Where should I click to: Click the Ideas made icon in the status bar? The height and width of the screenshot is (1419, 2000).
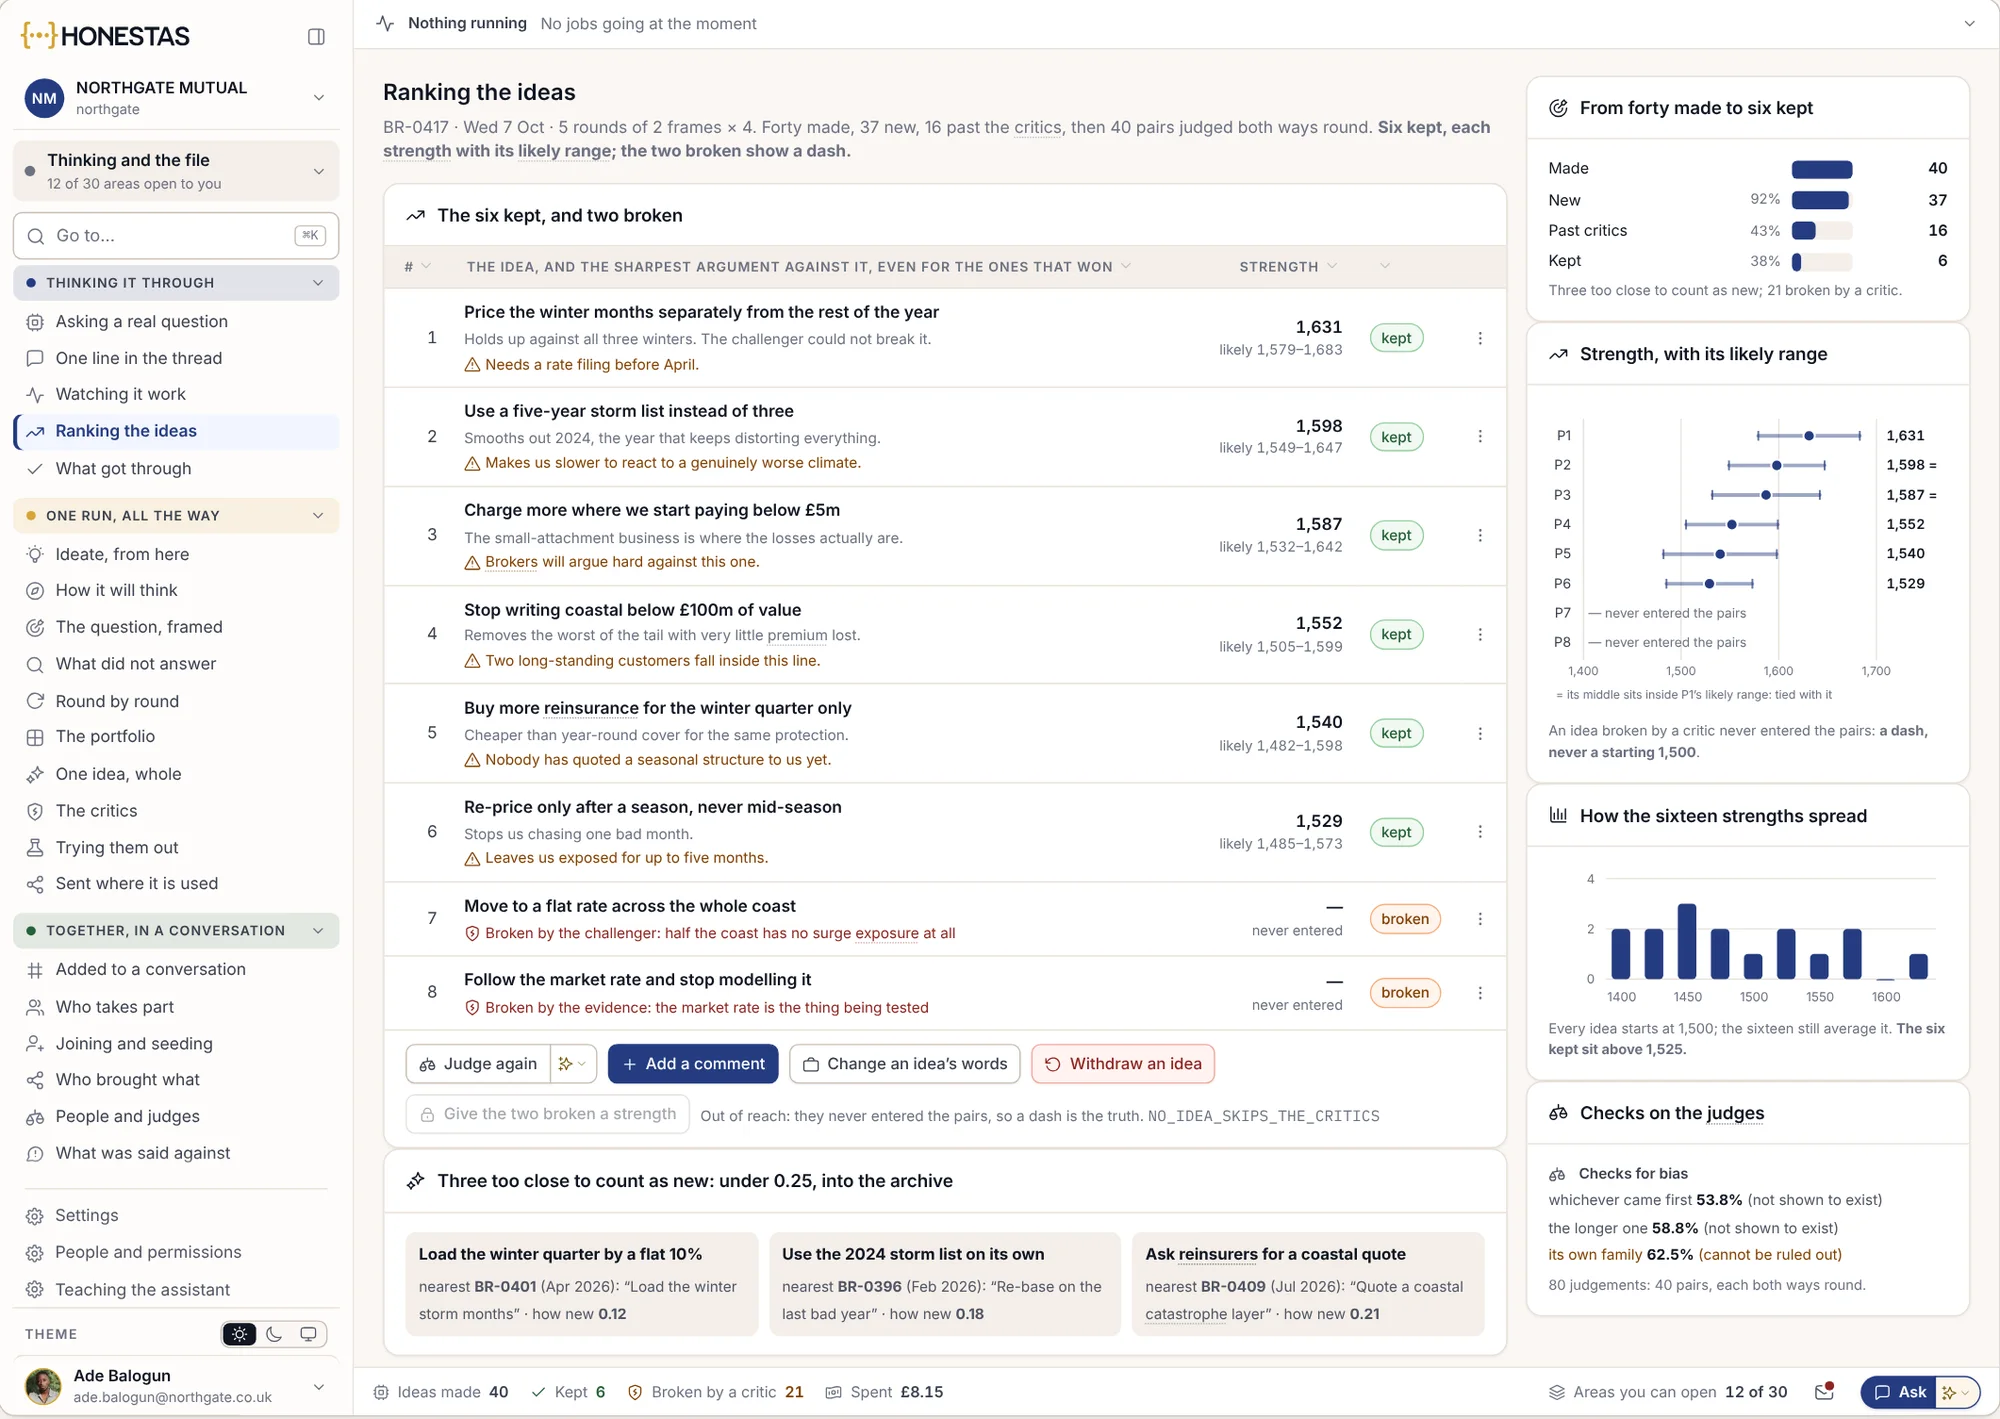coord(381,1392)
